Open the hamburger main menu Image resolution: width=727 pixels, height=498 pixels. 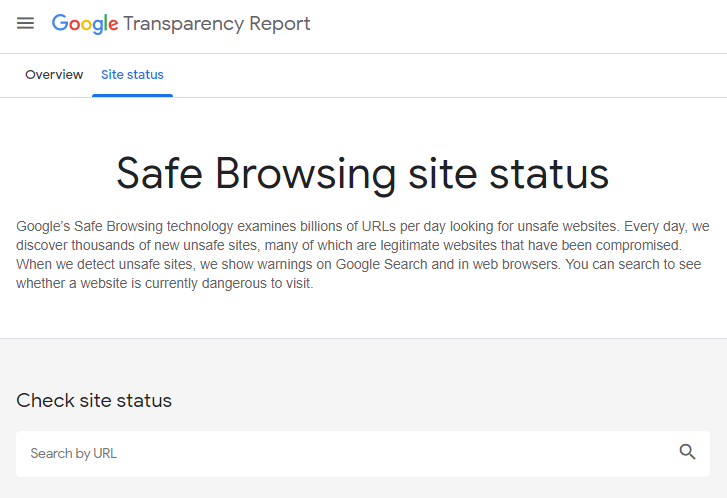click(25, 23)
